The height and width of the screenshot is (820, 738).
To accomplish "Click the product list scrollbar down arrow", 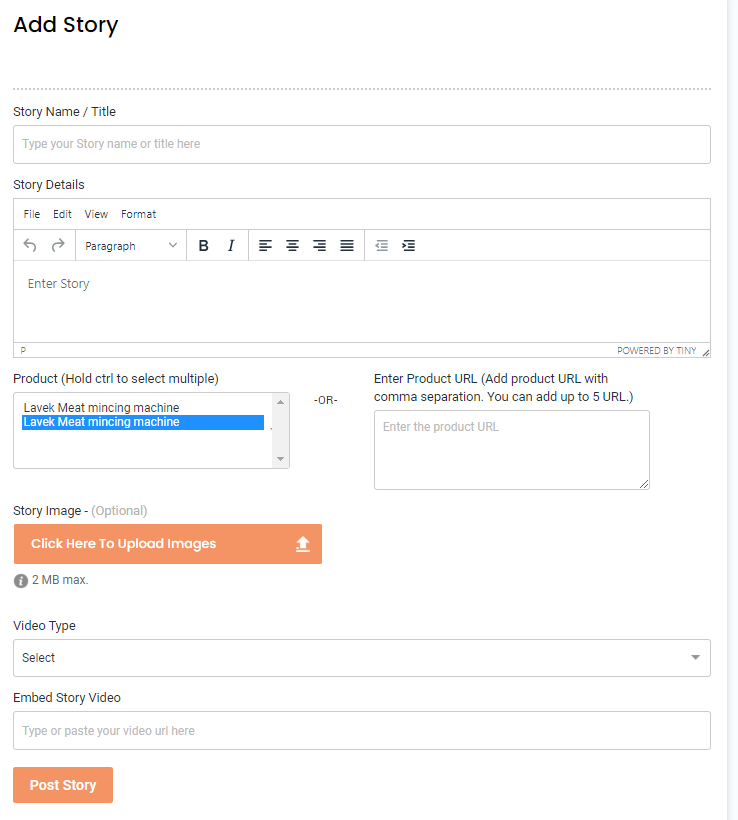I will pos(280,459).
